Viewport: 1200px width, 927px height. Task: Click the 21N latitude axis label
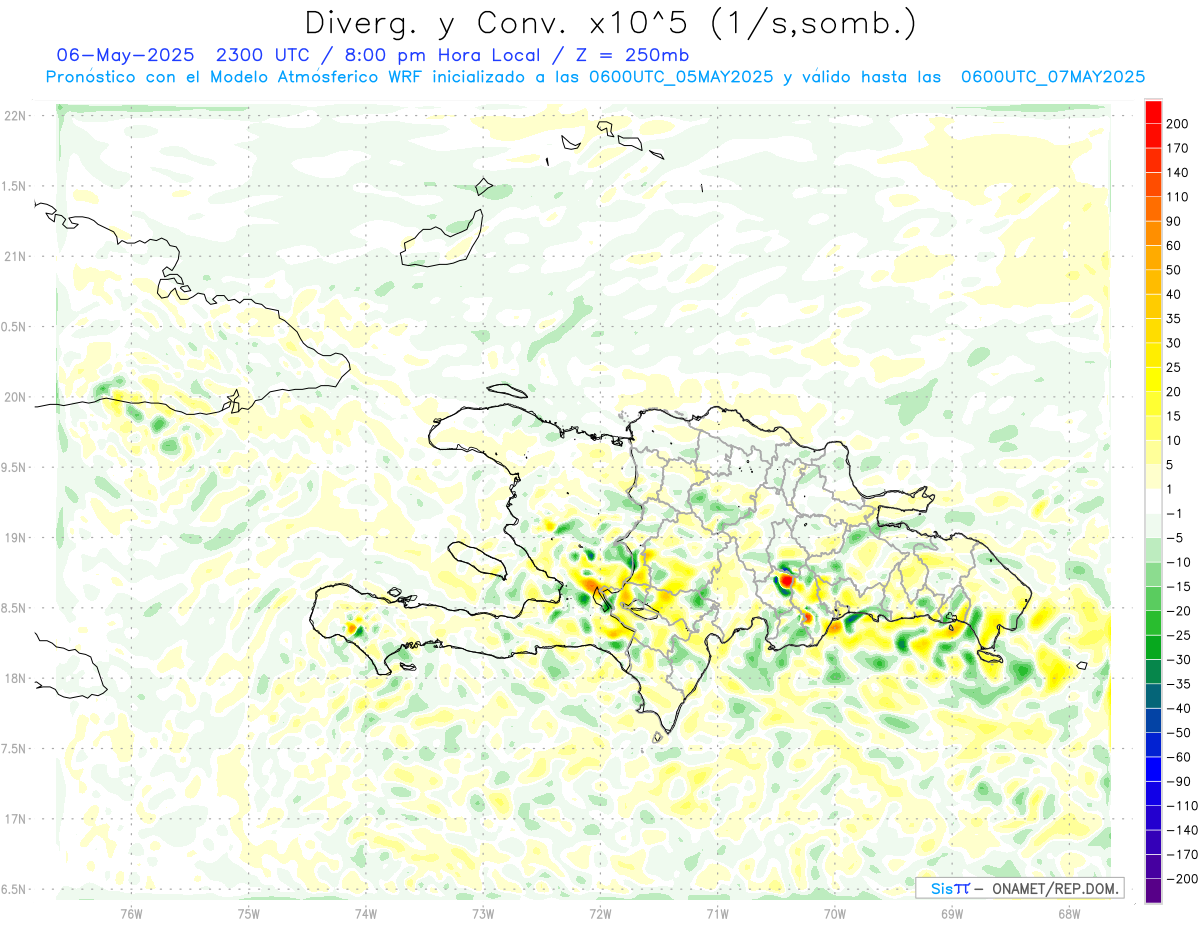click(16, 257)
